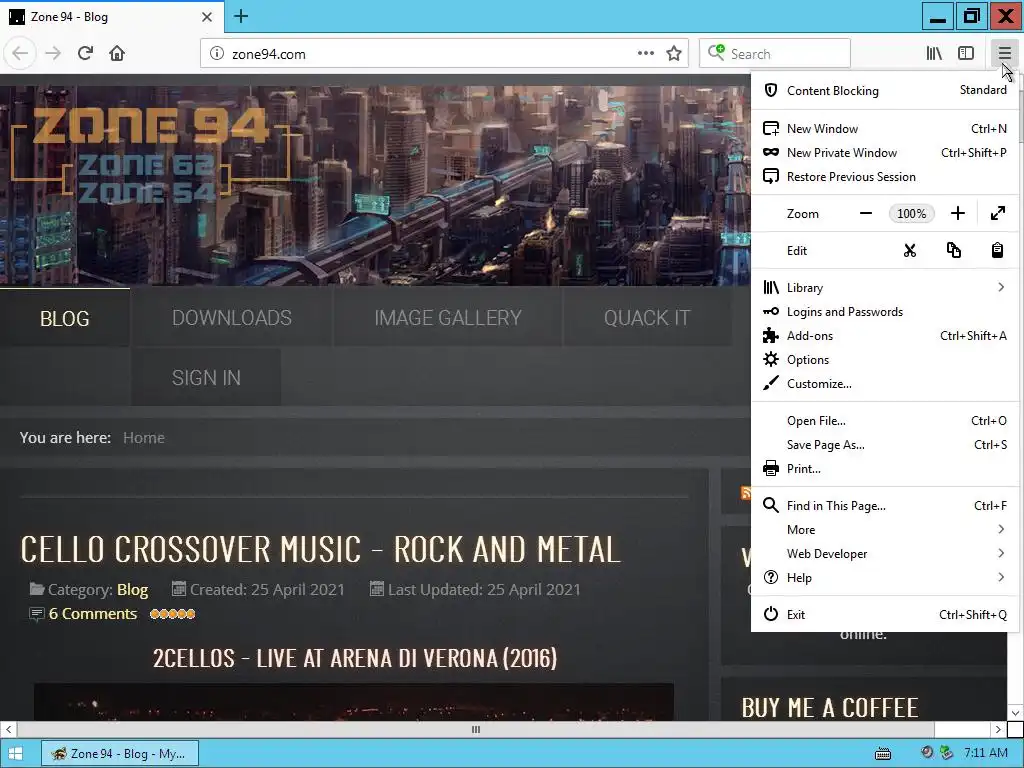1024x768 pixels.
Task: Open the Blog category link
Action: (133, 590)
